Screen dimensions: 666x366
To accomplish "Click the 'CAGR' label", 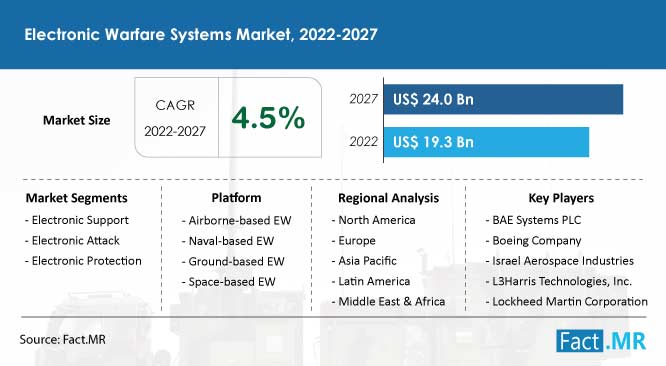I will click(175, 105).
